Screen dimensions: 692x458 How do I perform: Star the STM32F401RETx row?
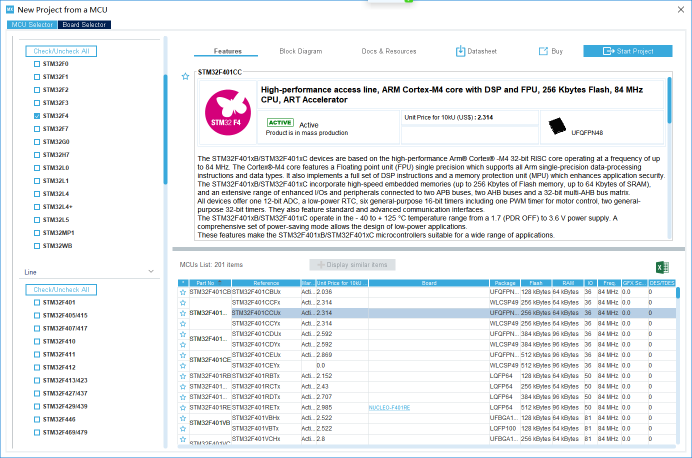coord(183,408)
